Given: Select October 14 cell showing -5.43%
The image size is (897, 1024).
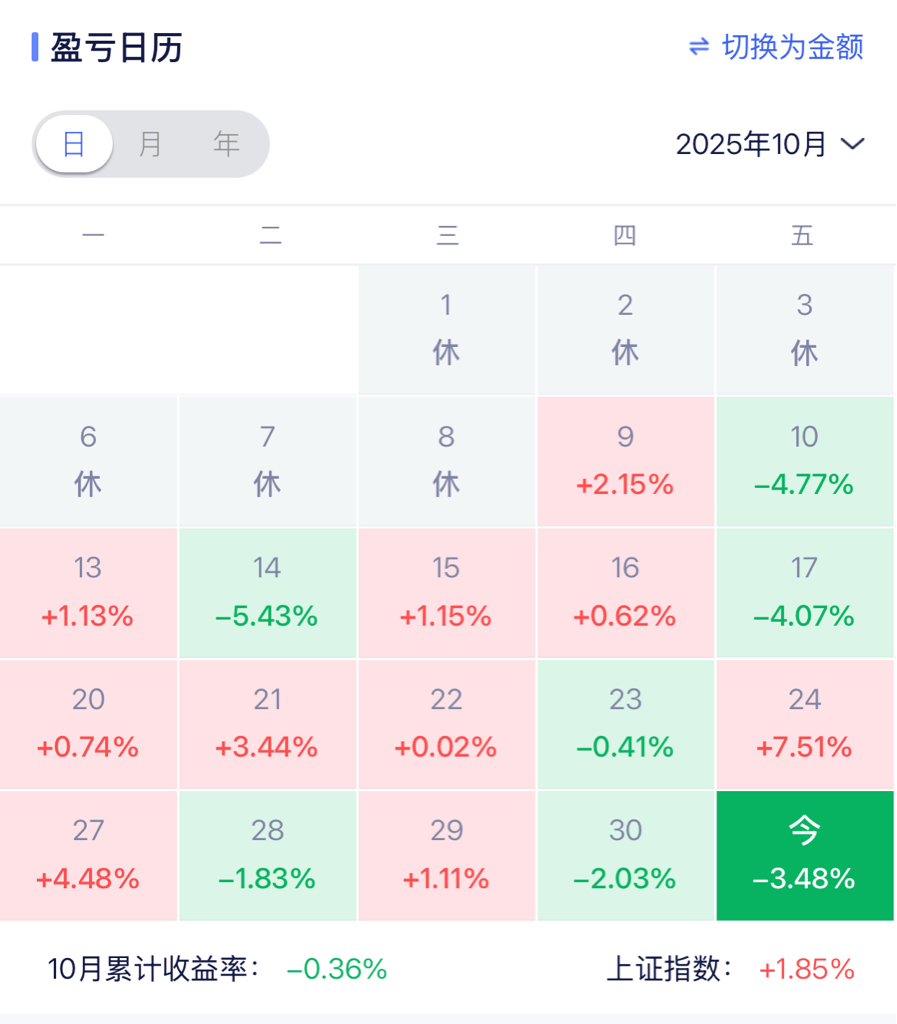Looking at the screenshot, I should pyautogui.click(x=267, y=592).
